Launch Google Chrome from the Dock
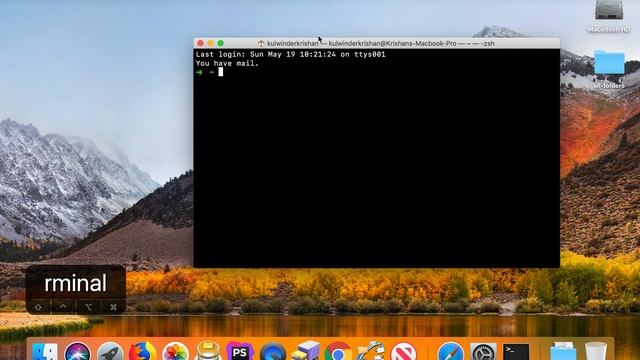Screen dimensions: 640x360 [338, 352]
